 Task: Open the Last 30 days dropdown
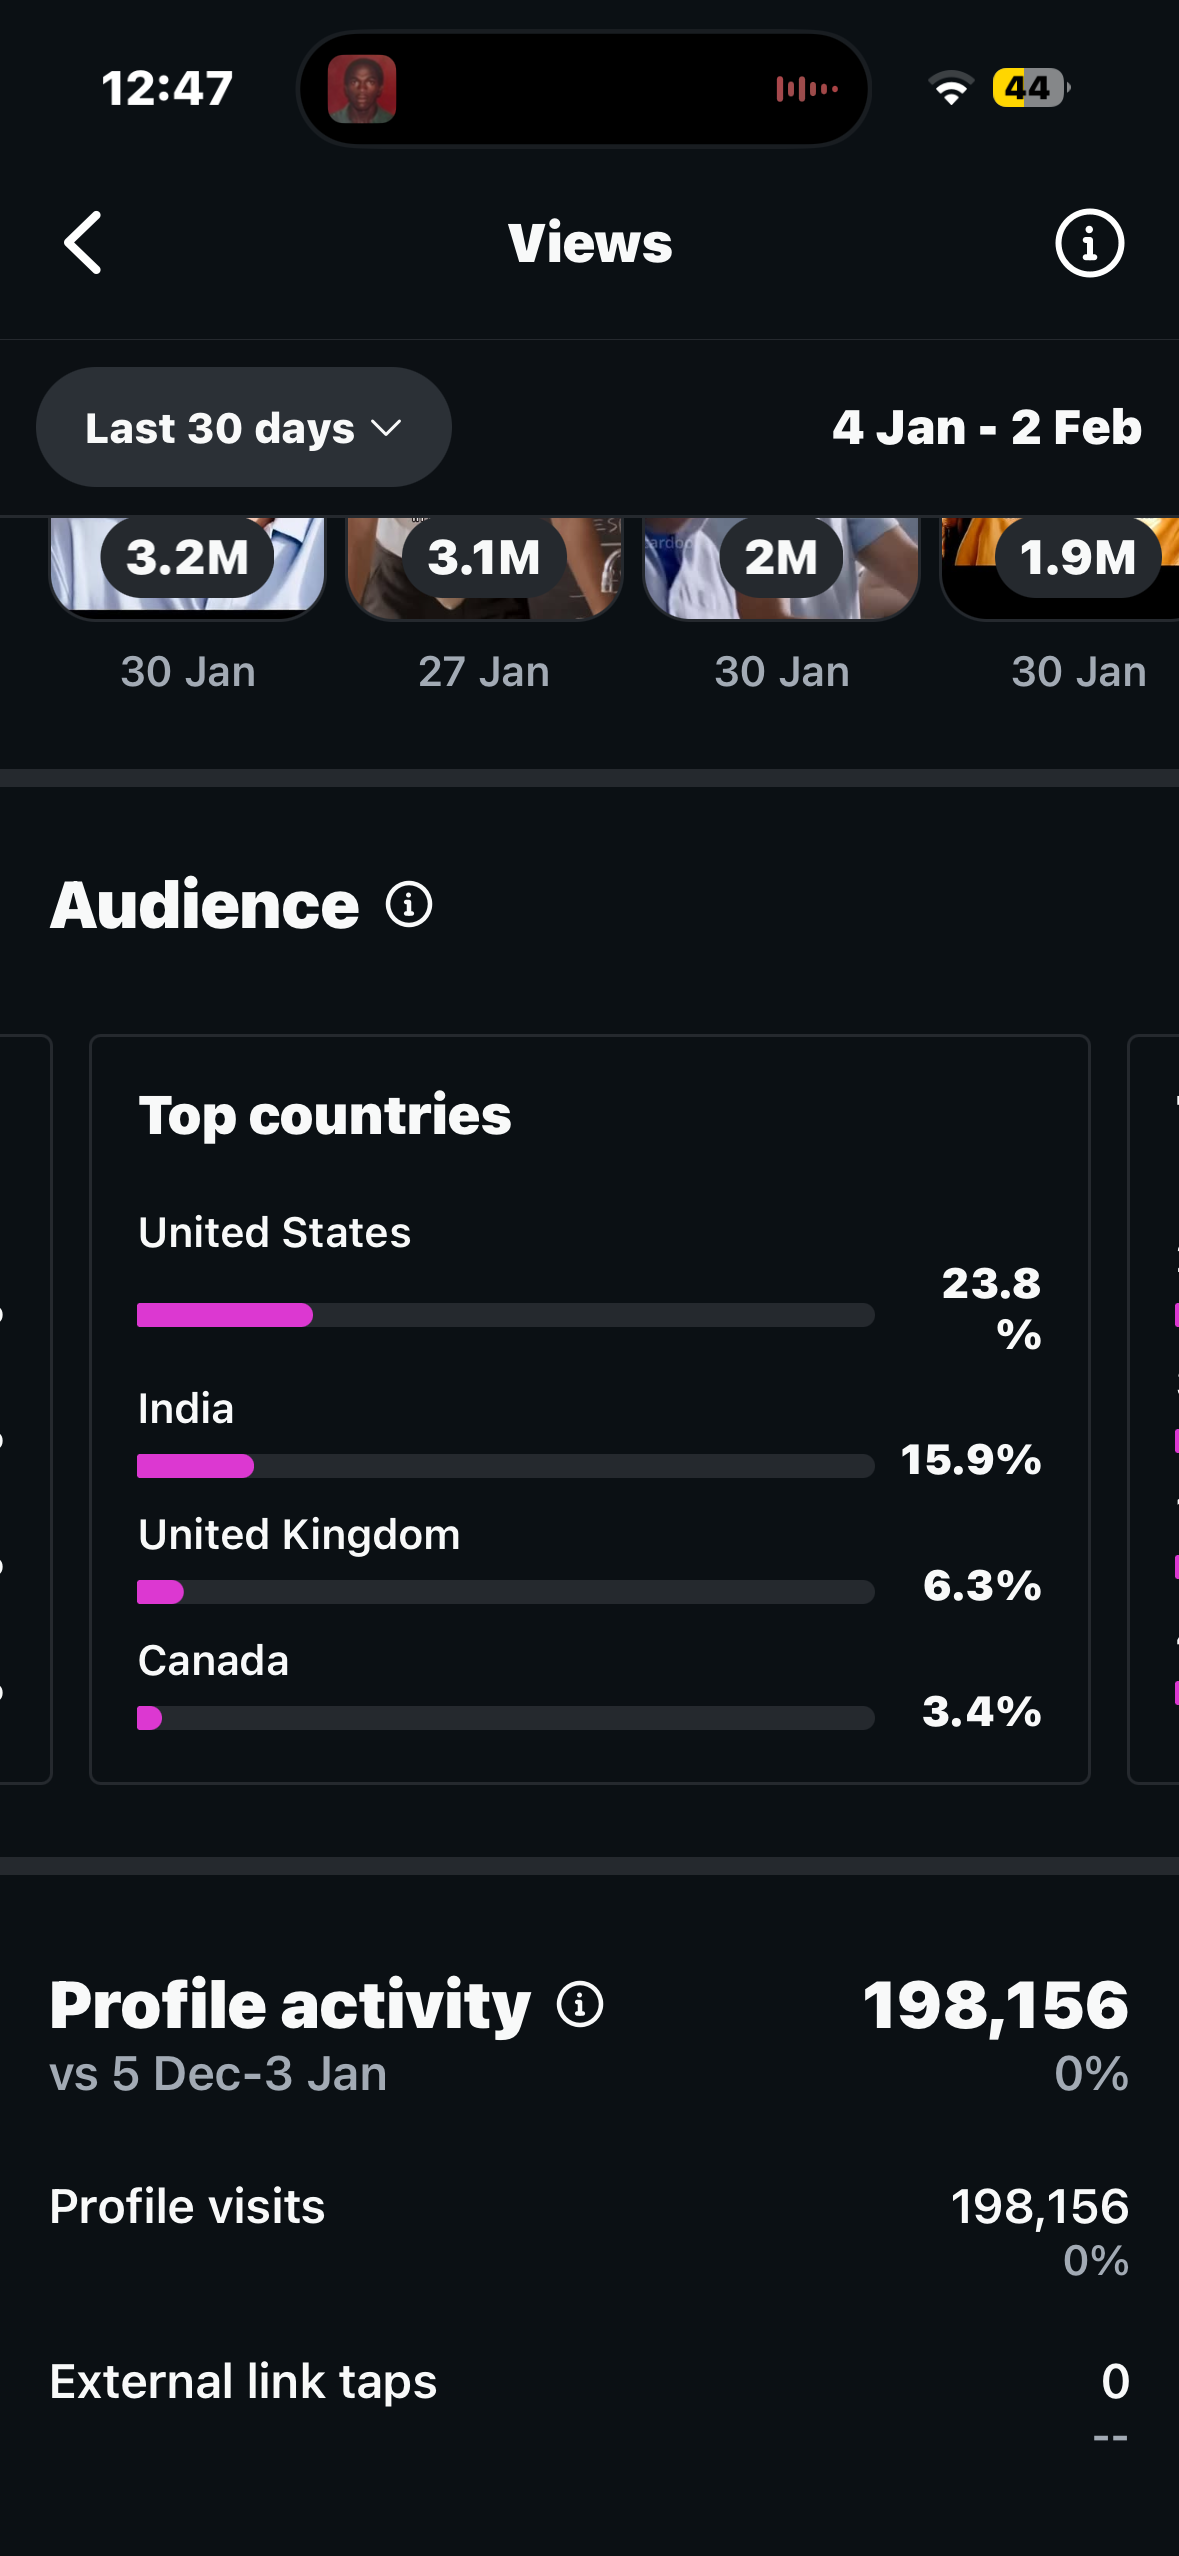point(244,428)
